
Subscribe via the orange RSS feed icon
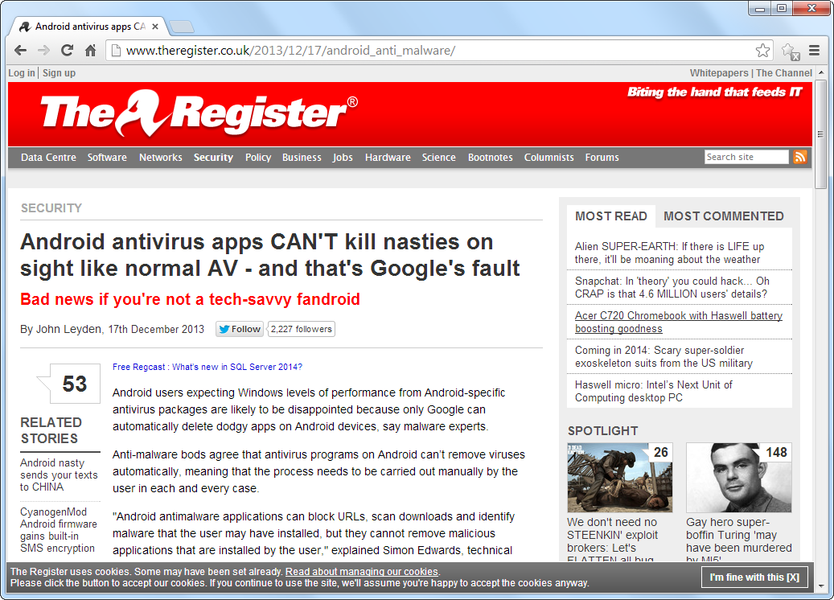point(800,157)
